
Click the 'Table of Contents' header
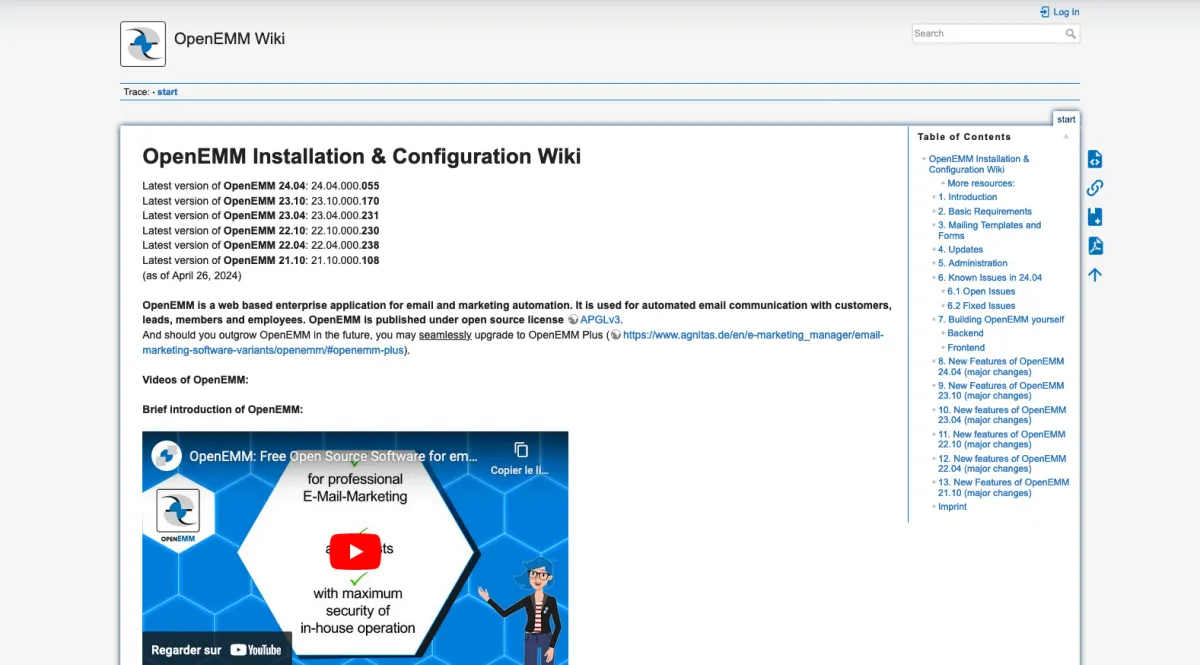964,137
